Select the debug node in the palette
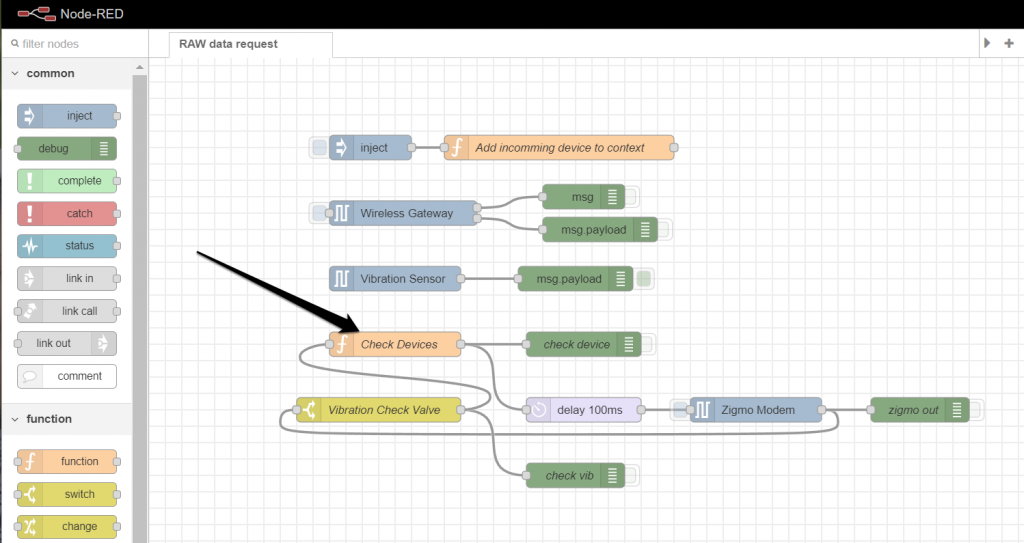Screen dimensions: 1024x543 (67, 148)
